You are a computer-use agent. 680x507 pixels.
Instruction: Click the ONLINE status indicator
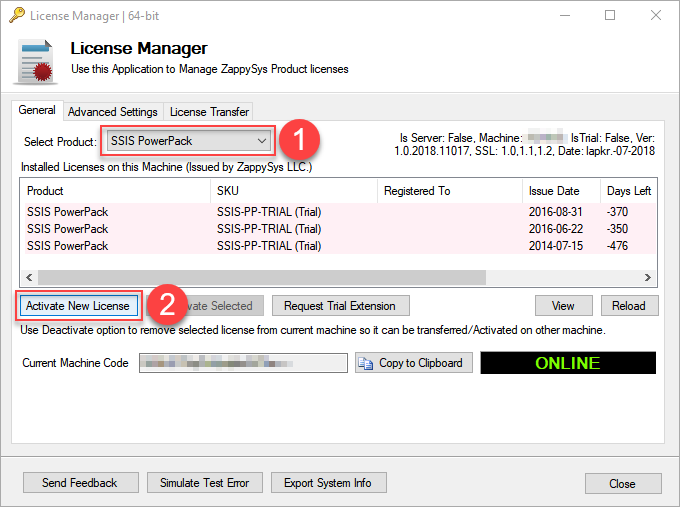coord(568,363)
